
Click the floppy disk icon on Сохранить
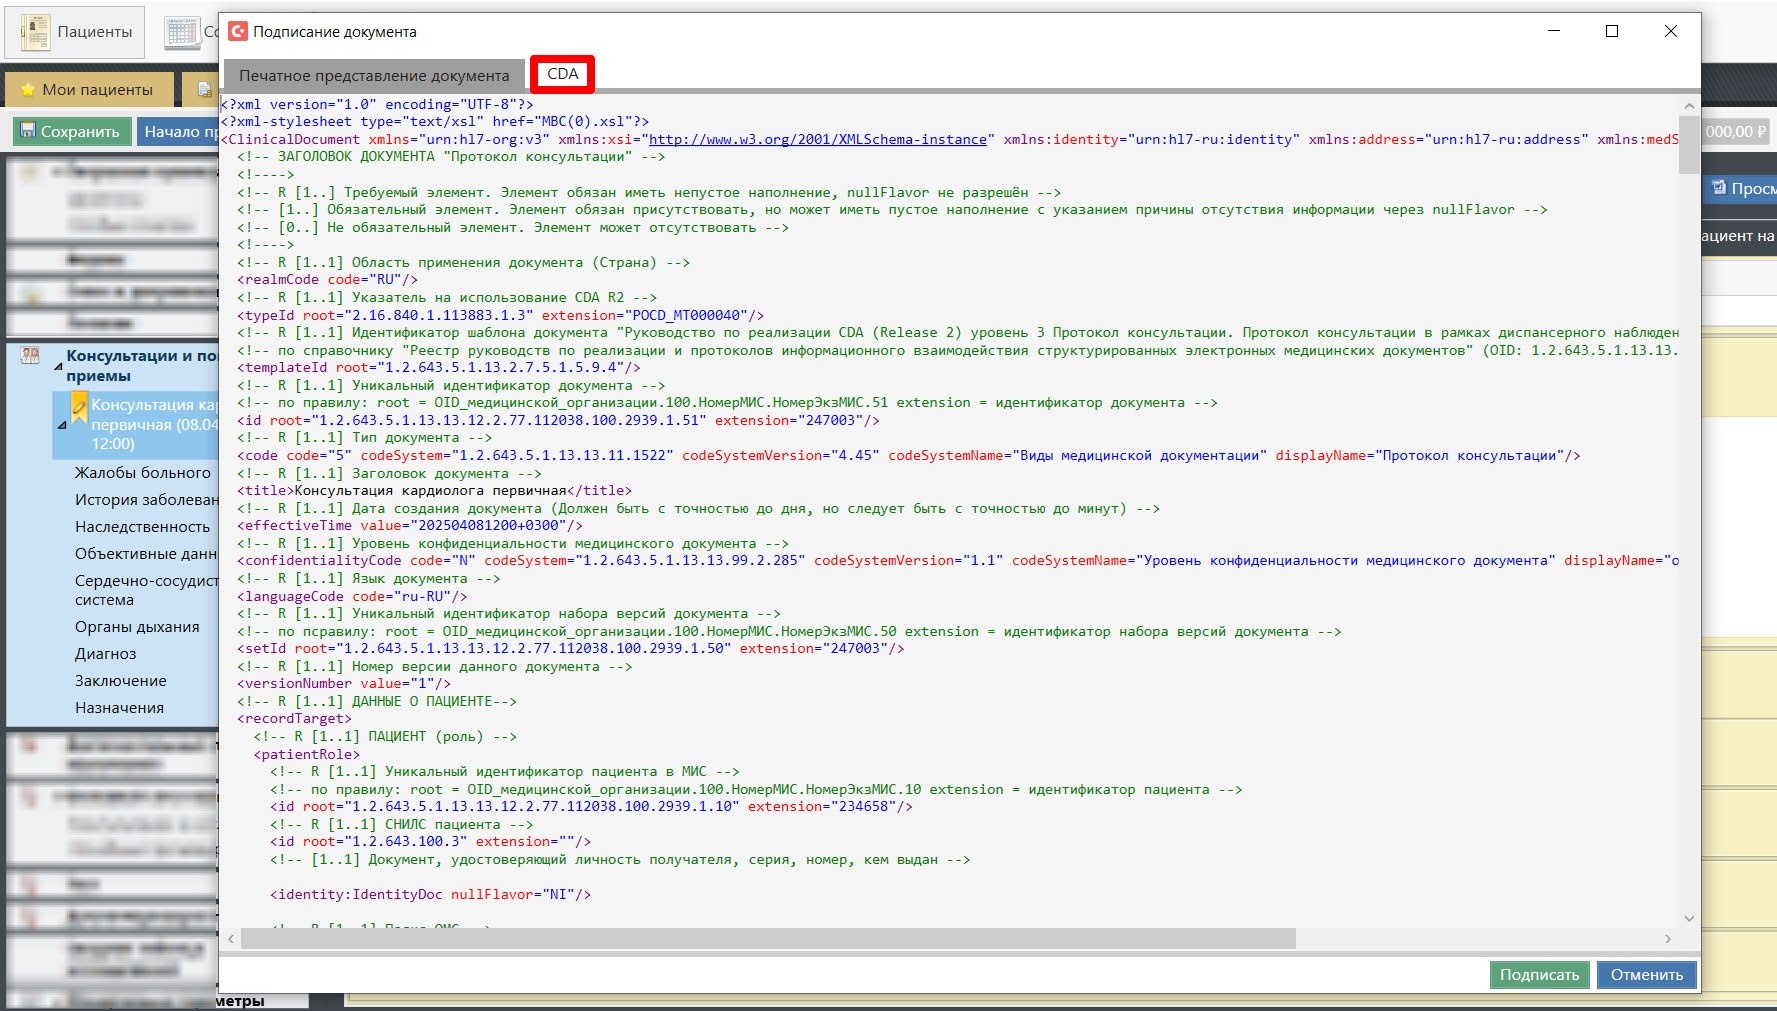(28, 131)
